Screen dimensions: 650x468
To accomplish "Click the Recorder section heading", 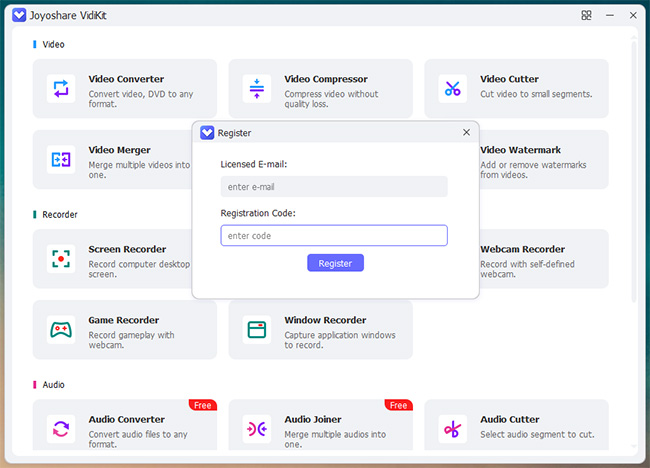I will [x=60, y=215].
